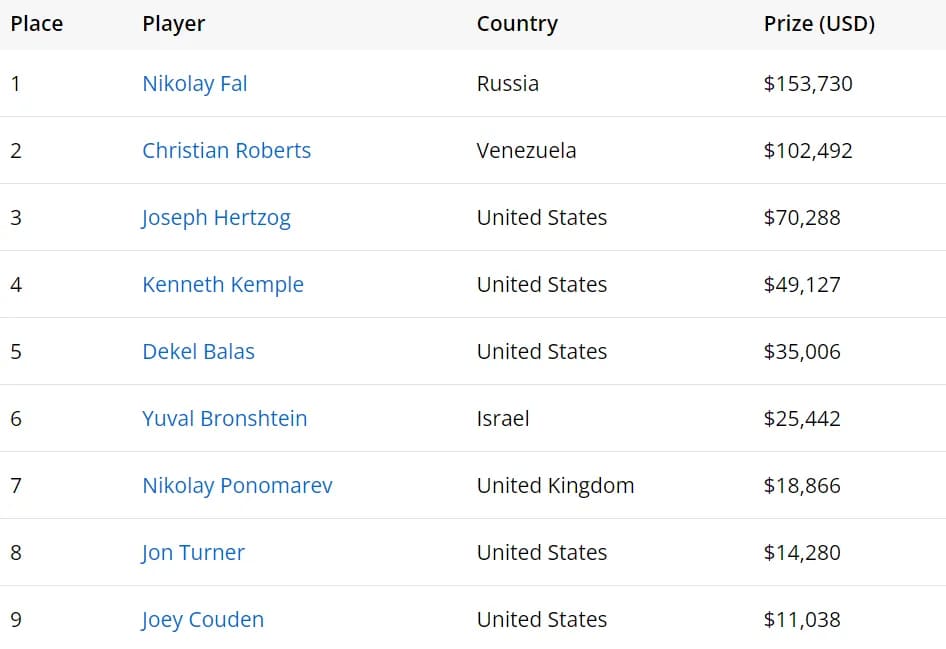
Task: Open Christian Roberts player profile
Action: click(226, 150)
